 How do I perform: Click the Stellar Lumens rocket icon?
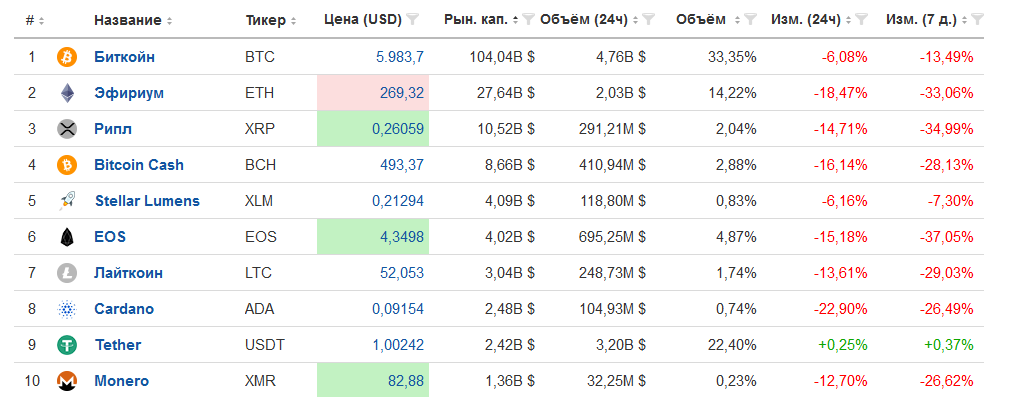[x=67, y=200]
